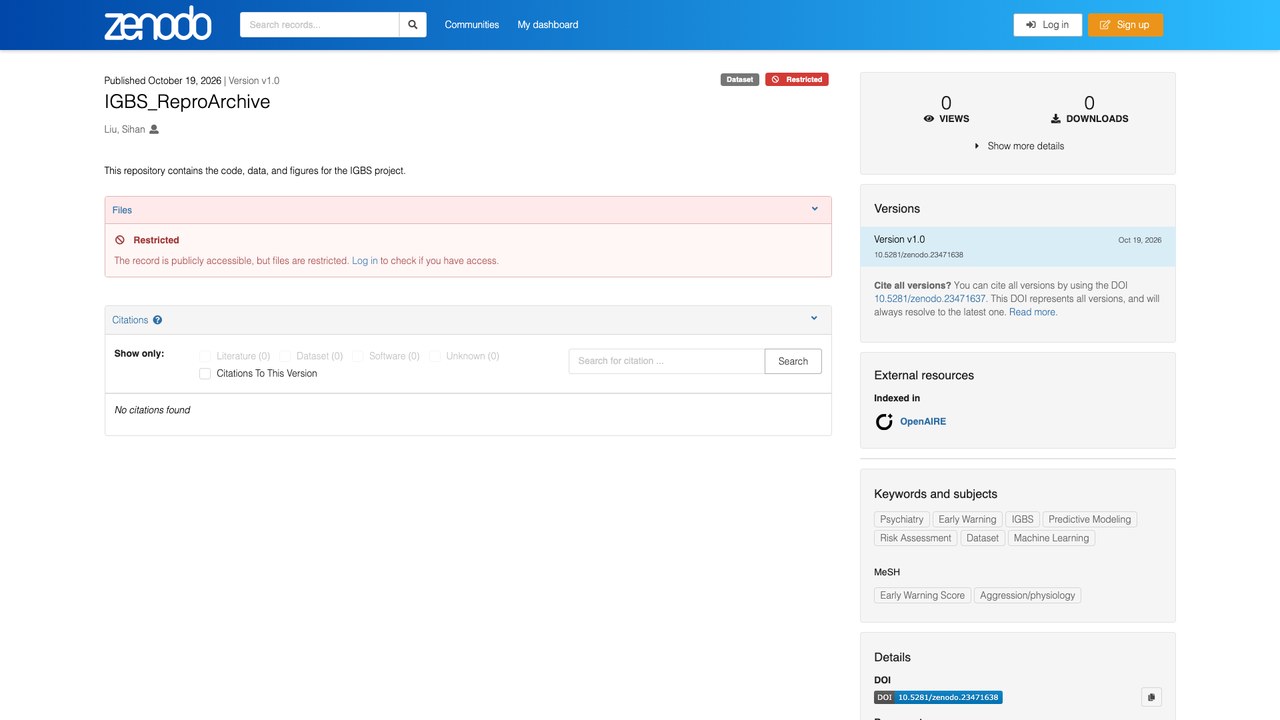Click the Dataset keyword tag under Keywords and subjects
The width and height of the screenshot is (1280, 720).
coord(982,538)
